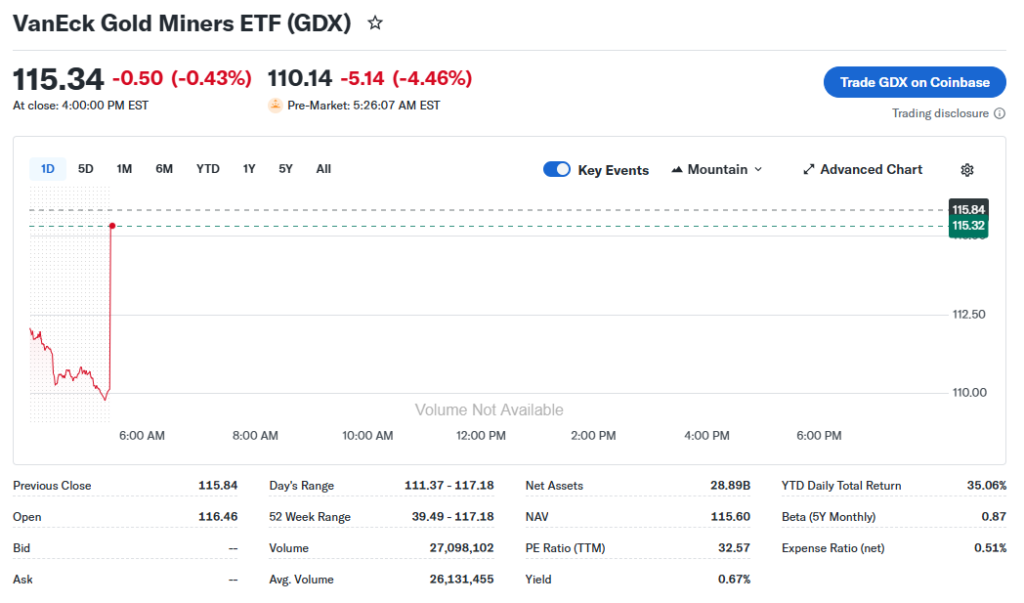Click the Advanced Chart expand arrows icon

tap(809, 170)
